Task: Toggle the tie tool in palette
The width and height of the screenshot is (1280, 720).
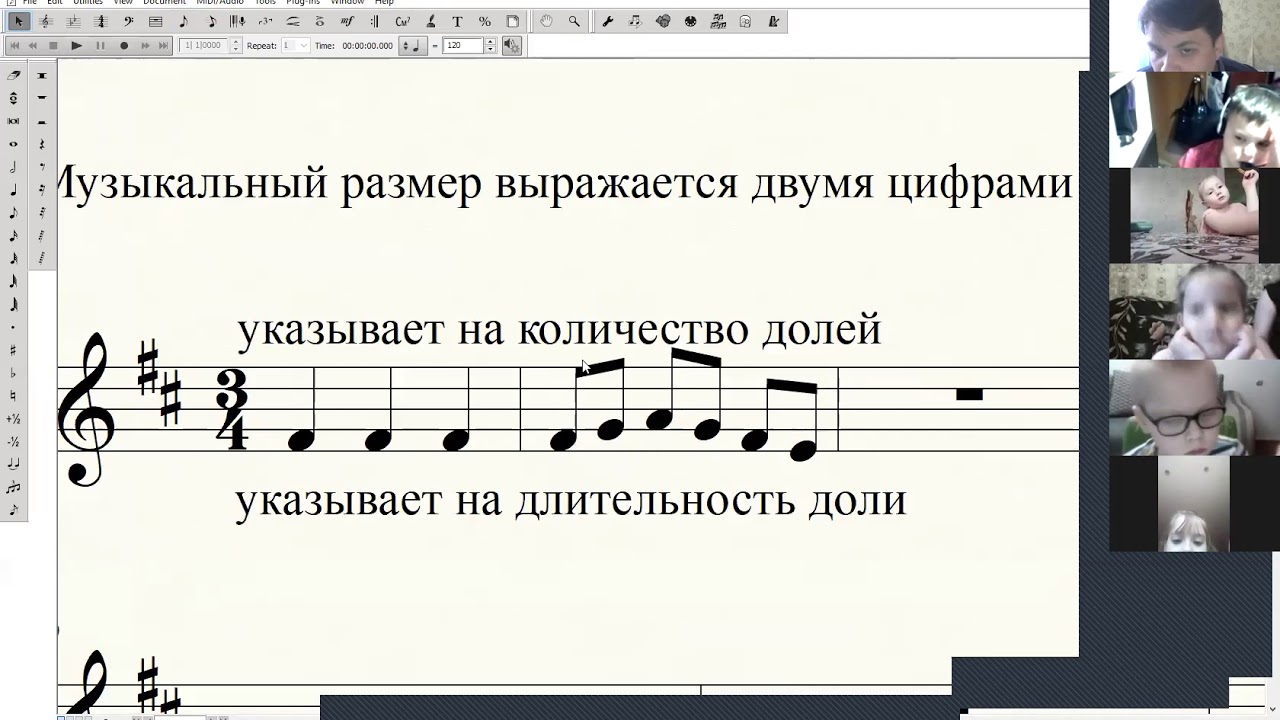Action: click(14, 464)
